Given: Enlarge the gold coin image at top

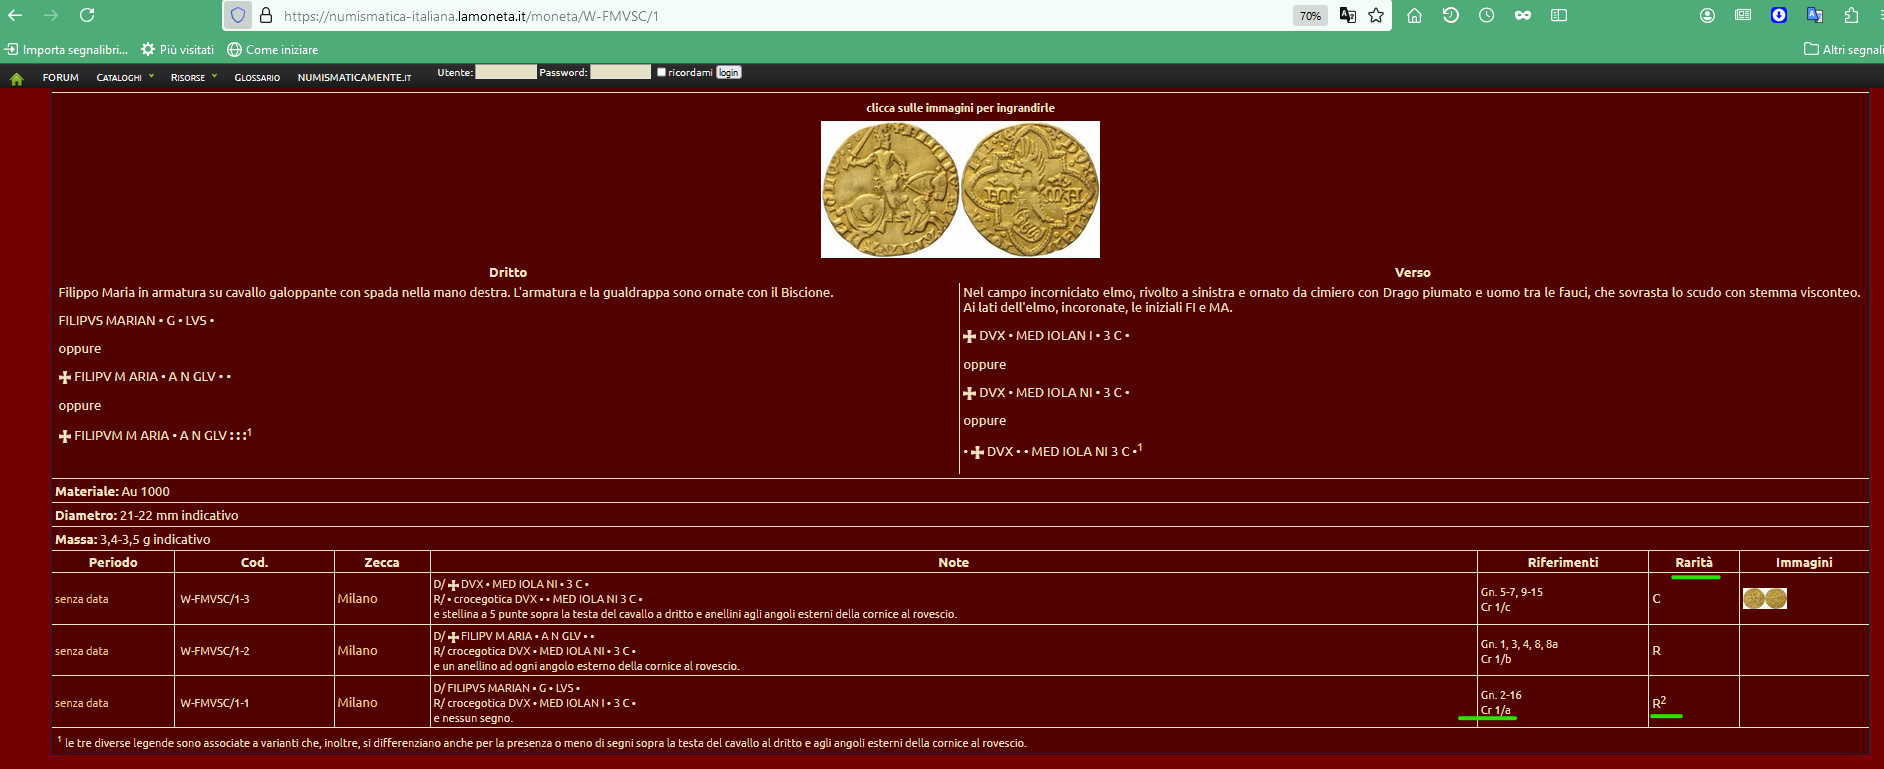Looking at the screenshot, I should click(960, 189).
